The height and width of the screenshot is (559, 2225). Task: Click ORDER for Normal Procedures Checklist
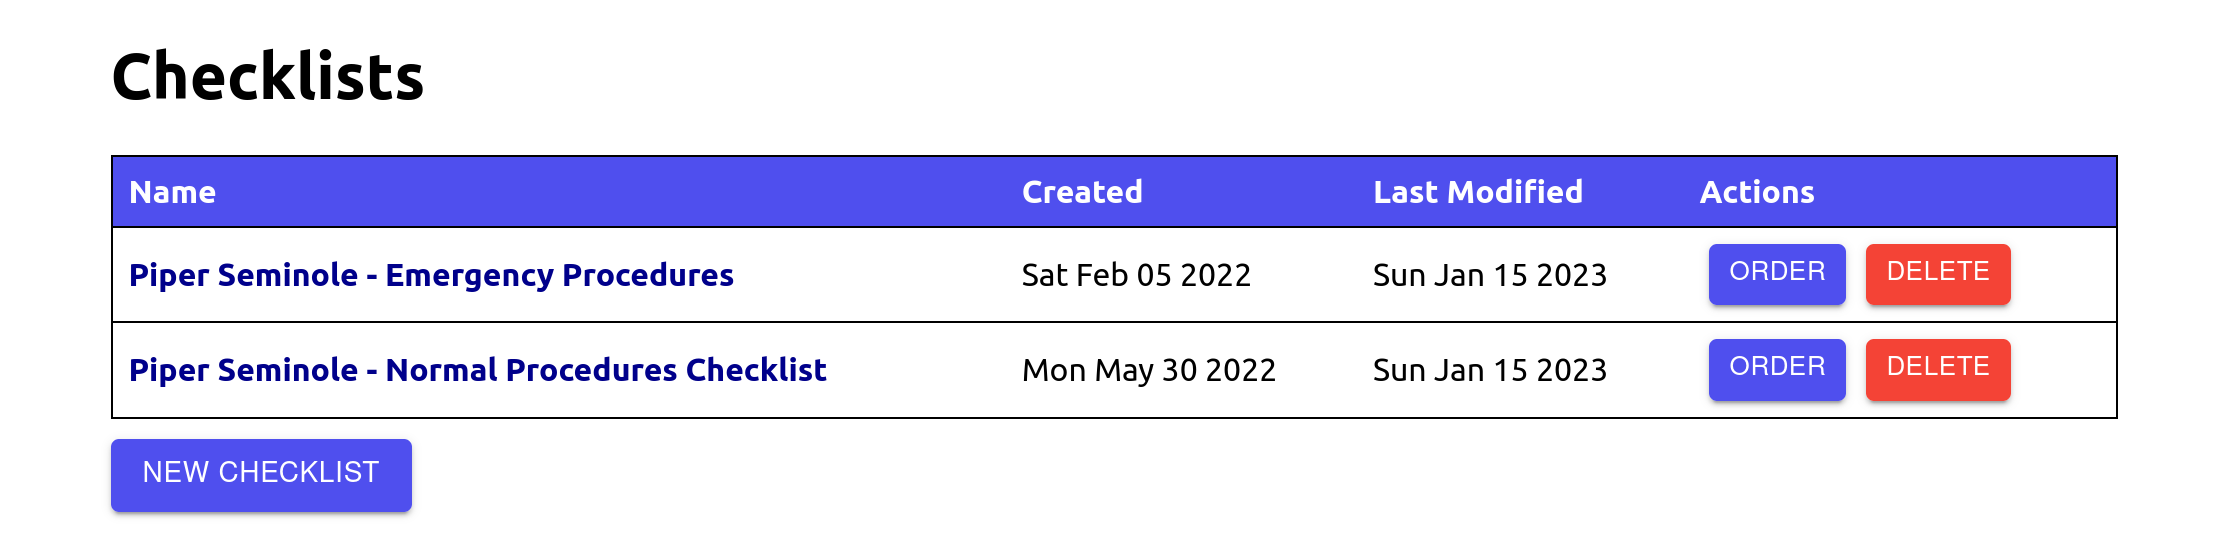[x=1776, y=368]
